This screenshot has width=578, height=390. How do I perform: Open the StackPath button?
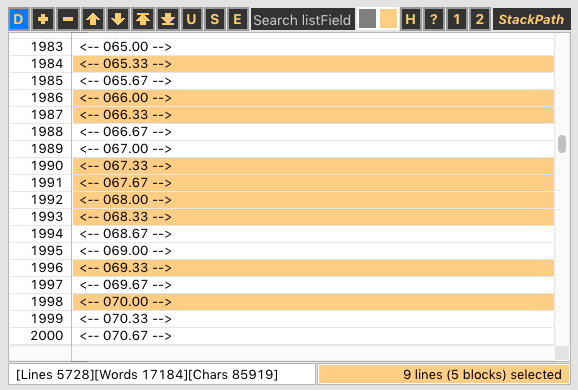point(532,19)
